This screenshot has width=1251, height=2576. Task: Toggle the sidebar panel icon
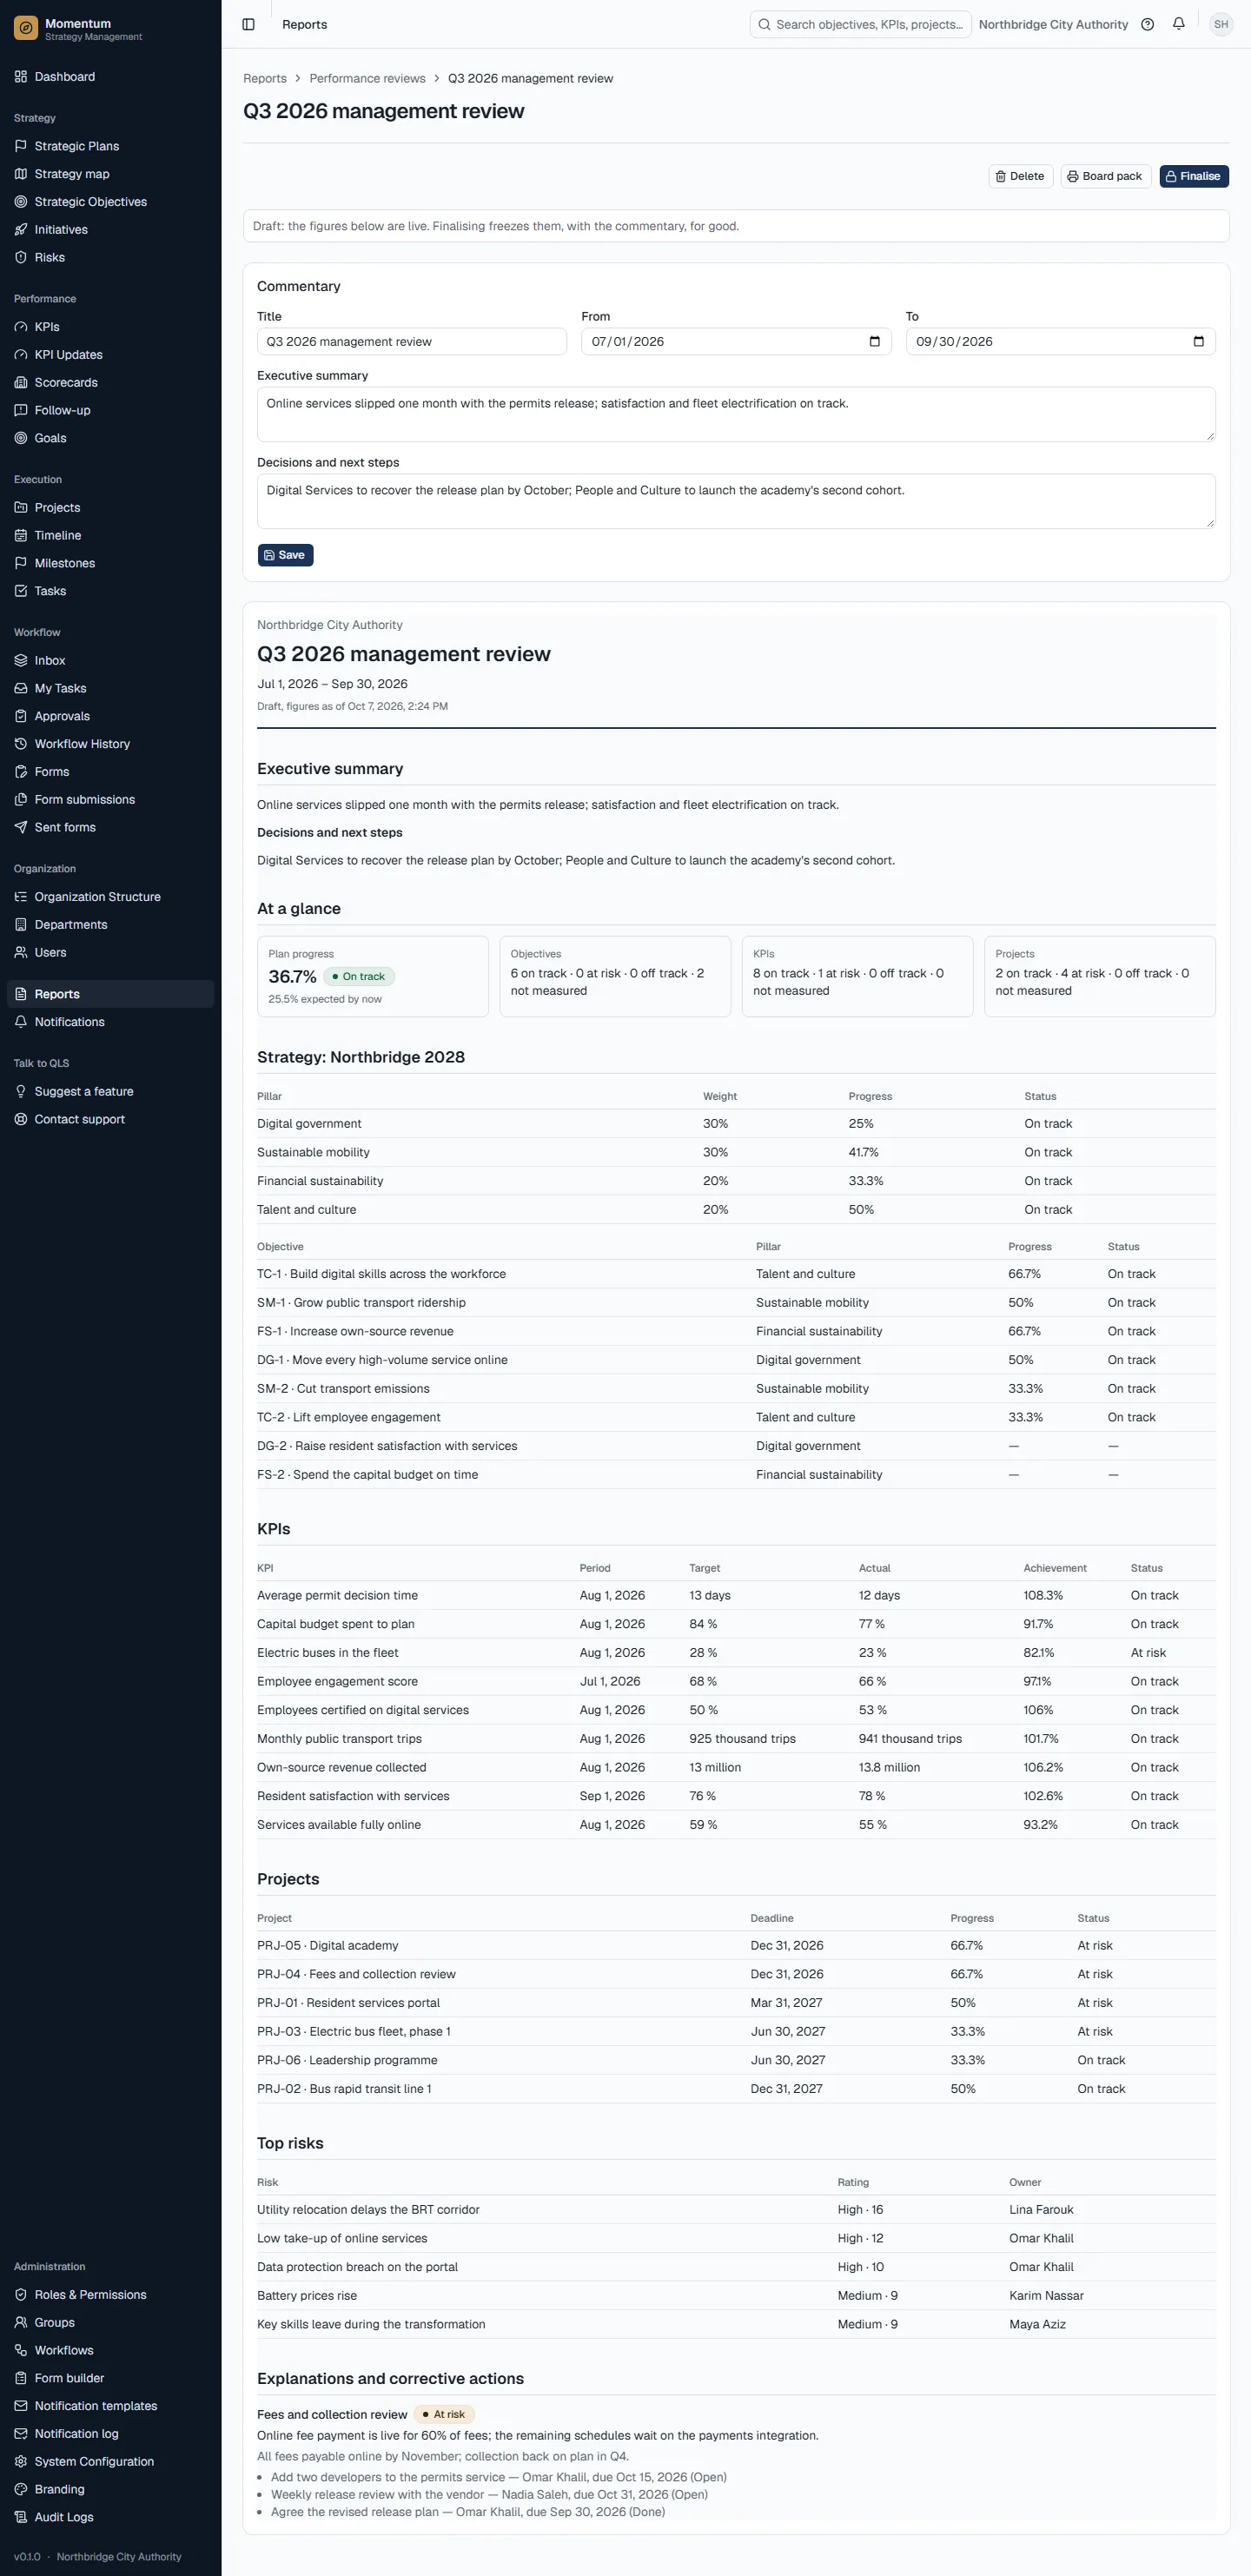point(249,25)
